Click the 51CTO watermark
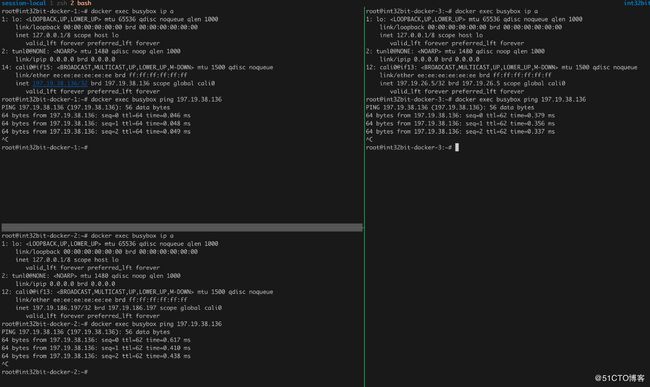This screenshot has width=650, height=387. click(620, 378)
